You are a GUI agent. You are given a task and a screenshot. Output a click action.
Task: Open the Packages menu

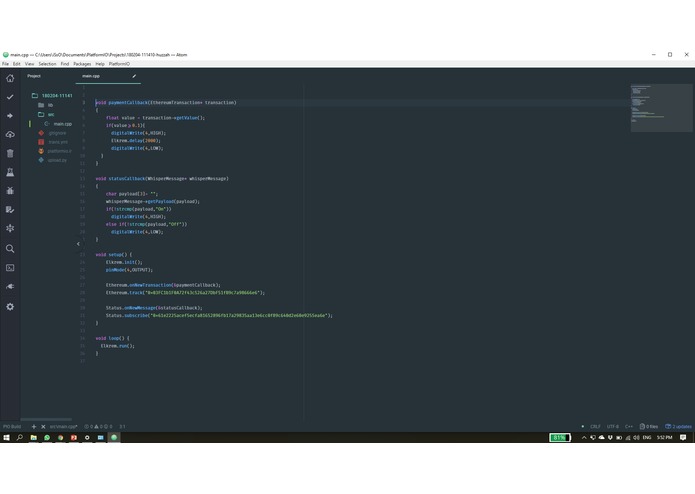82,64
